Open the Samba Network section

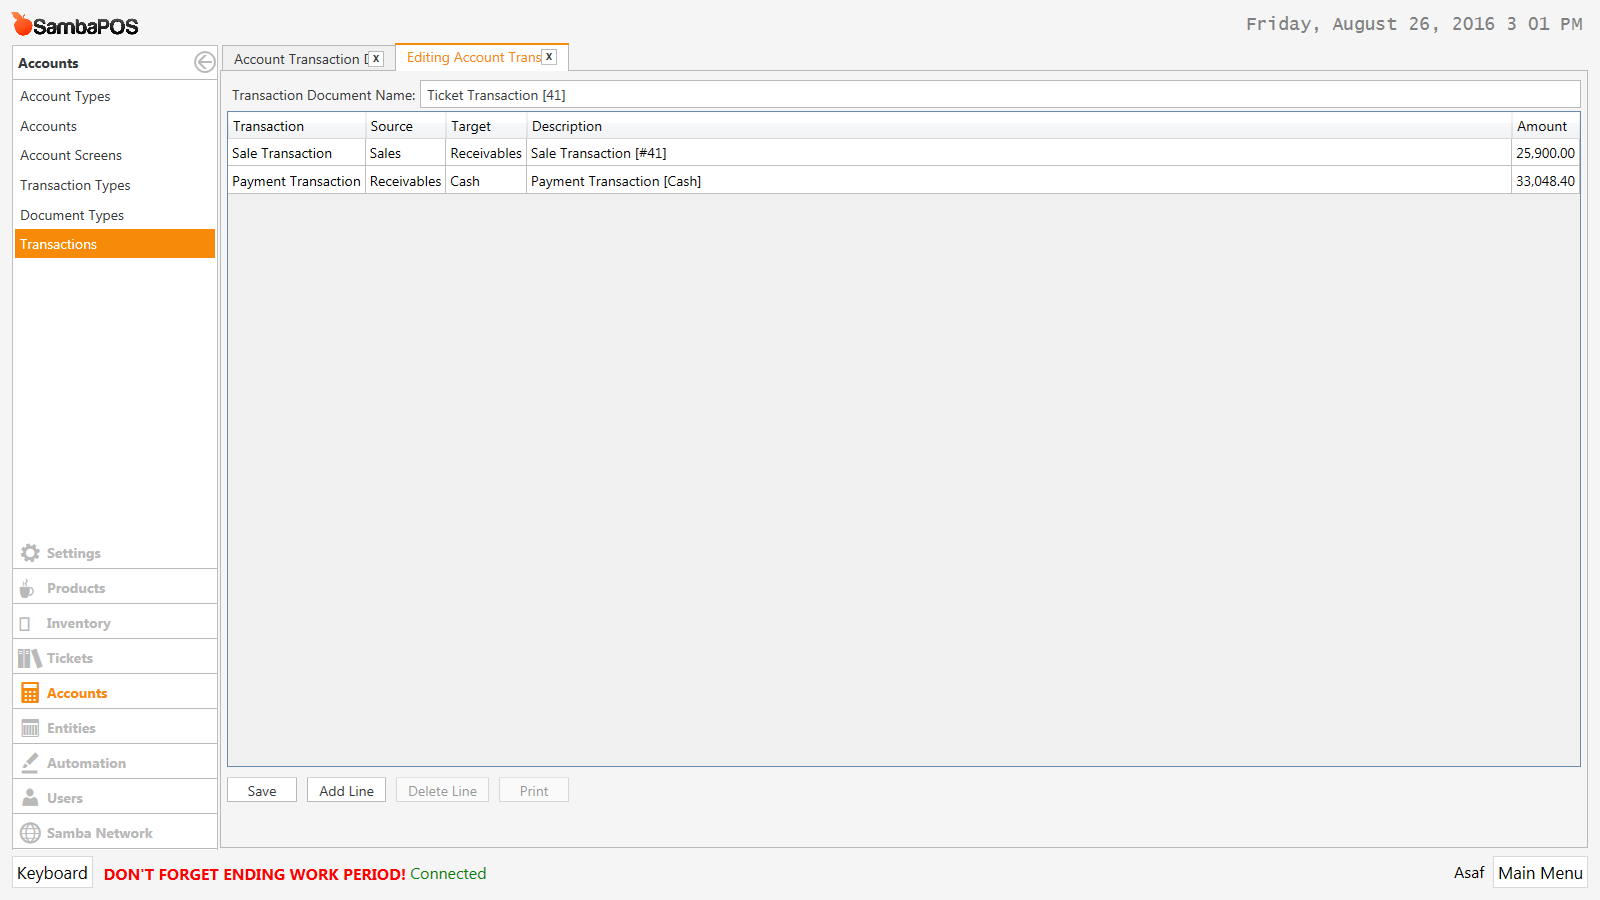tap(115, 833)
